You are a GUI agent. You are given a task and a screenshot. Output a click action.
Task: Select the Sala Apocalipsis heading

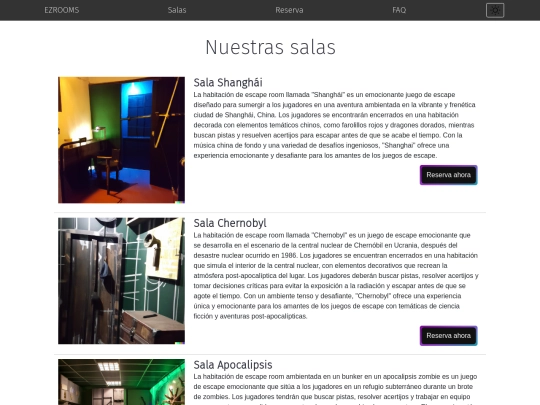(233, 365)
